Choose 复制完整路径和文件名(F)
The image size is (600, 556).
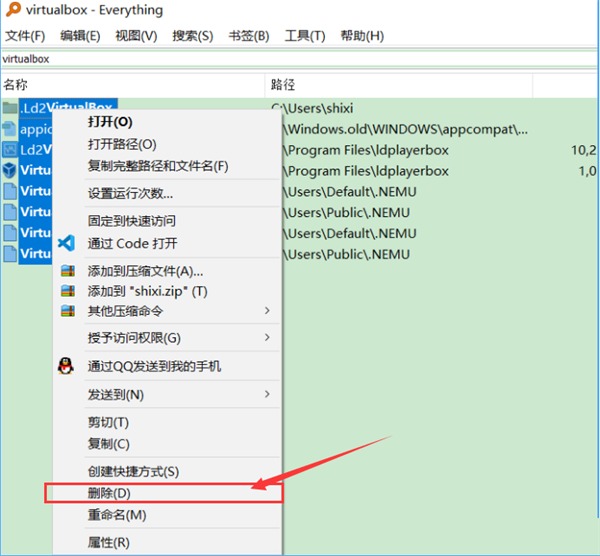click(x=158, y=165)
